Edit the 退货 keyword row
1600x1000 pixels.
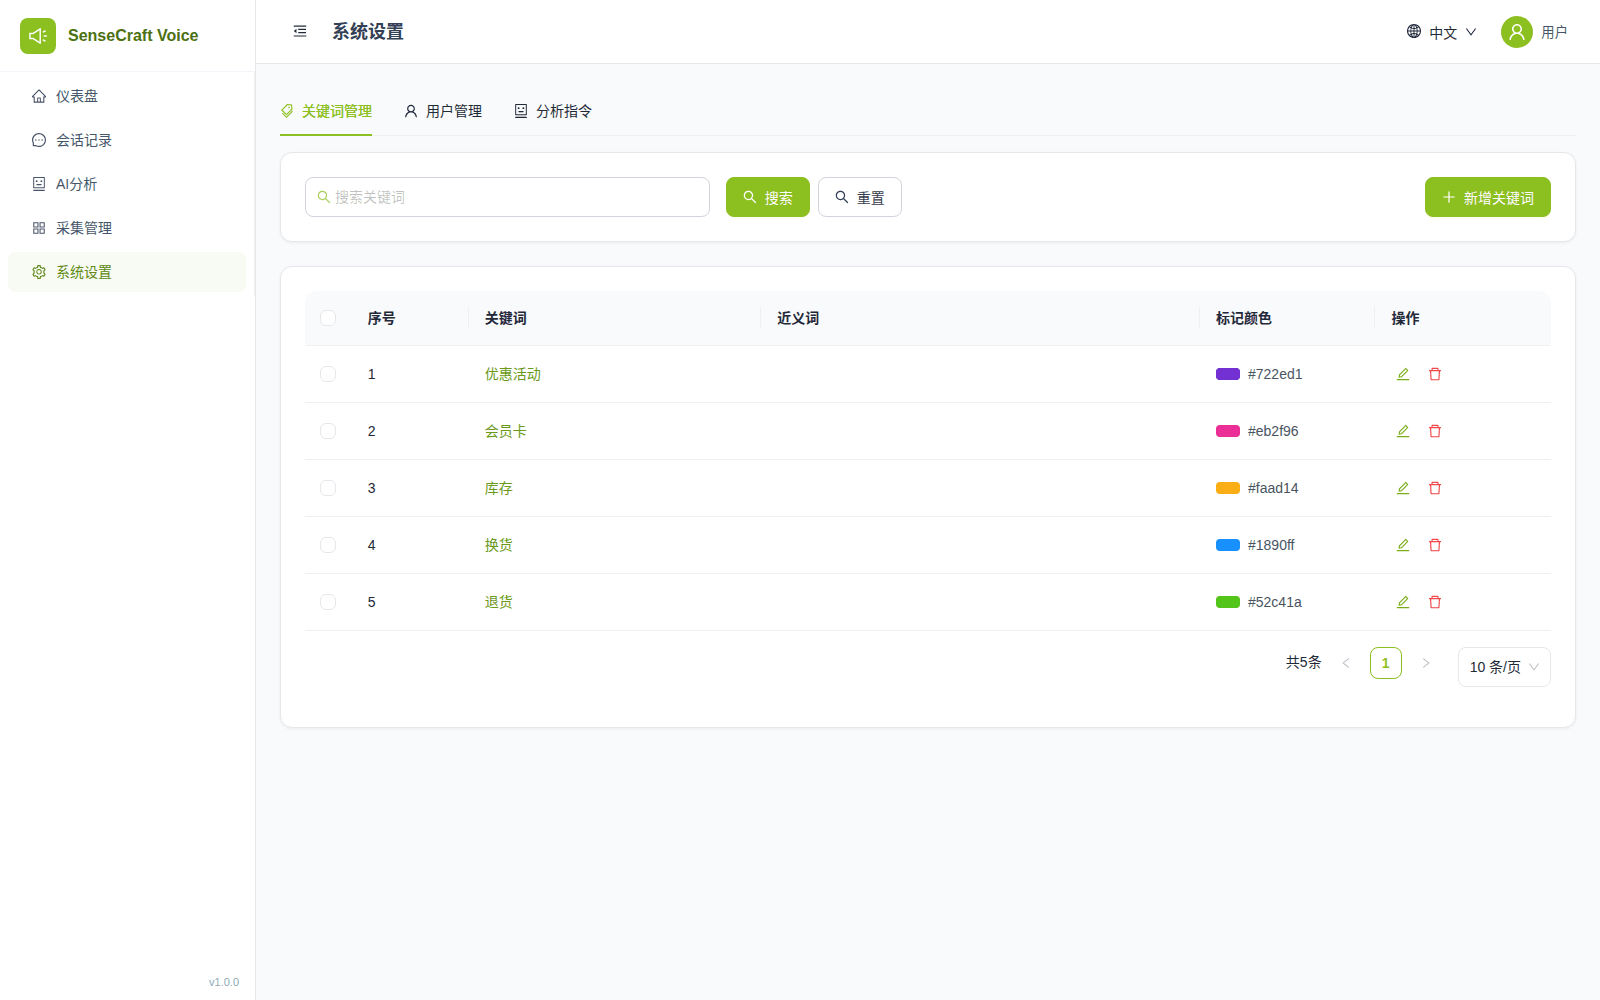[x=1403, y=602]
